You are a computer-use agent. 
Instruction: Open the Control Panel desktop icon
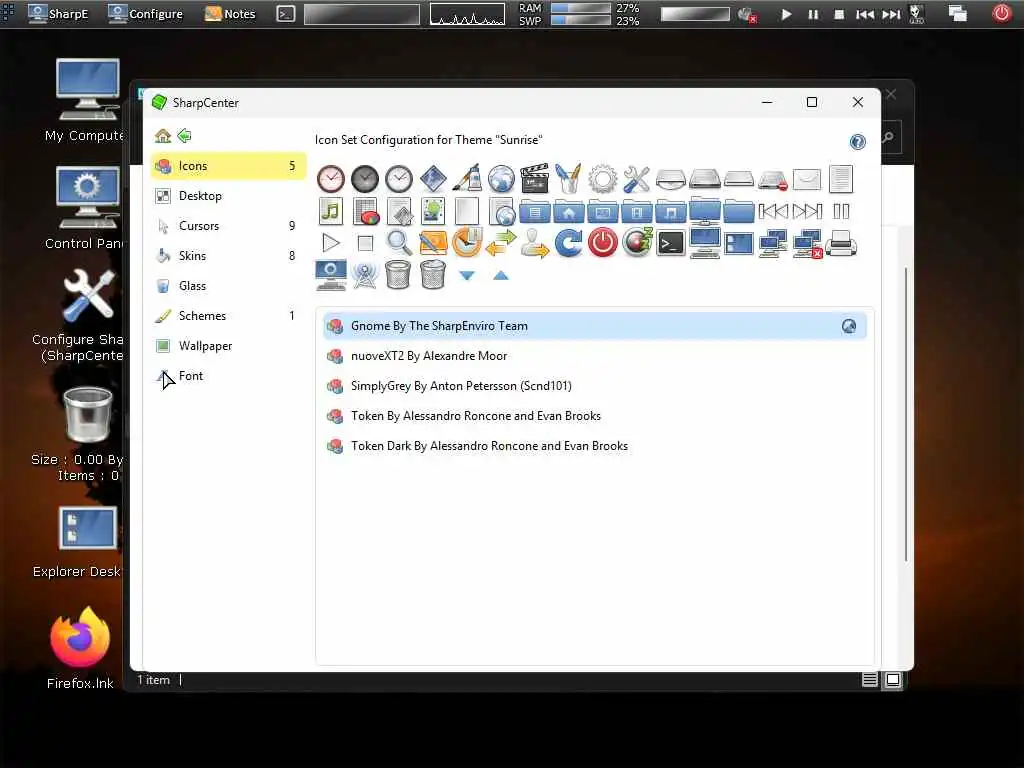tap(87, 197)
